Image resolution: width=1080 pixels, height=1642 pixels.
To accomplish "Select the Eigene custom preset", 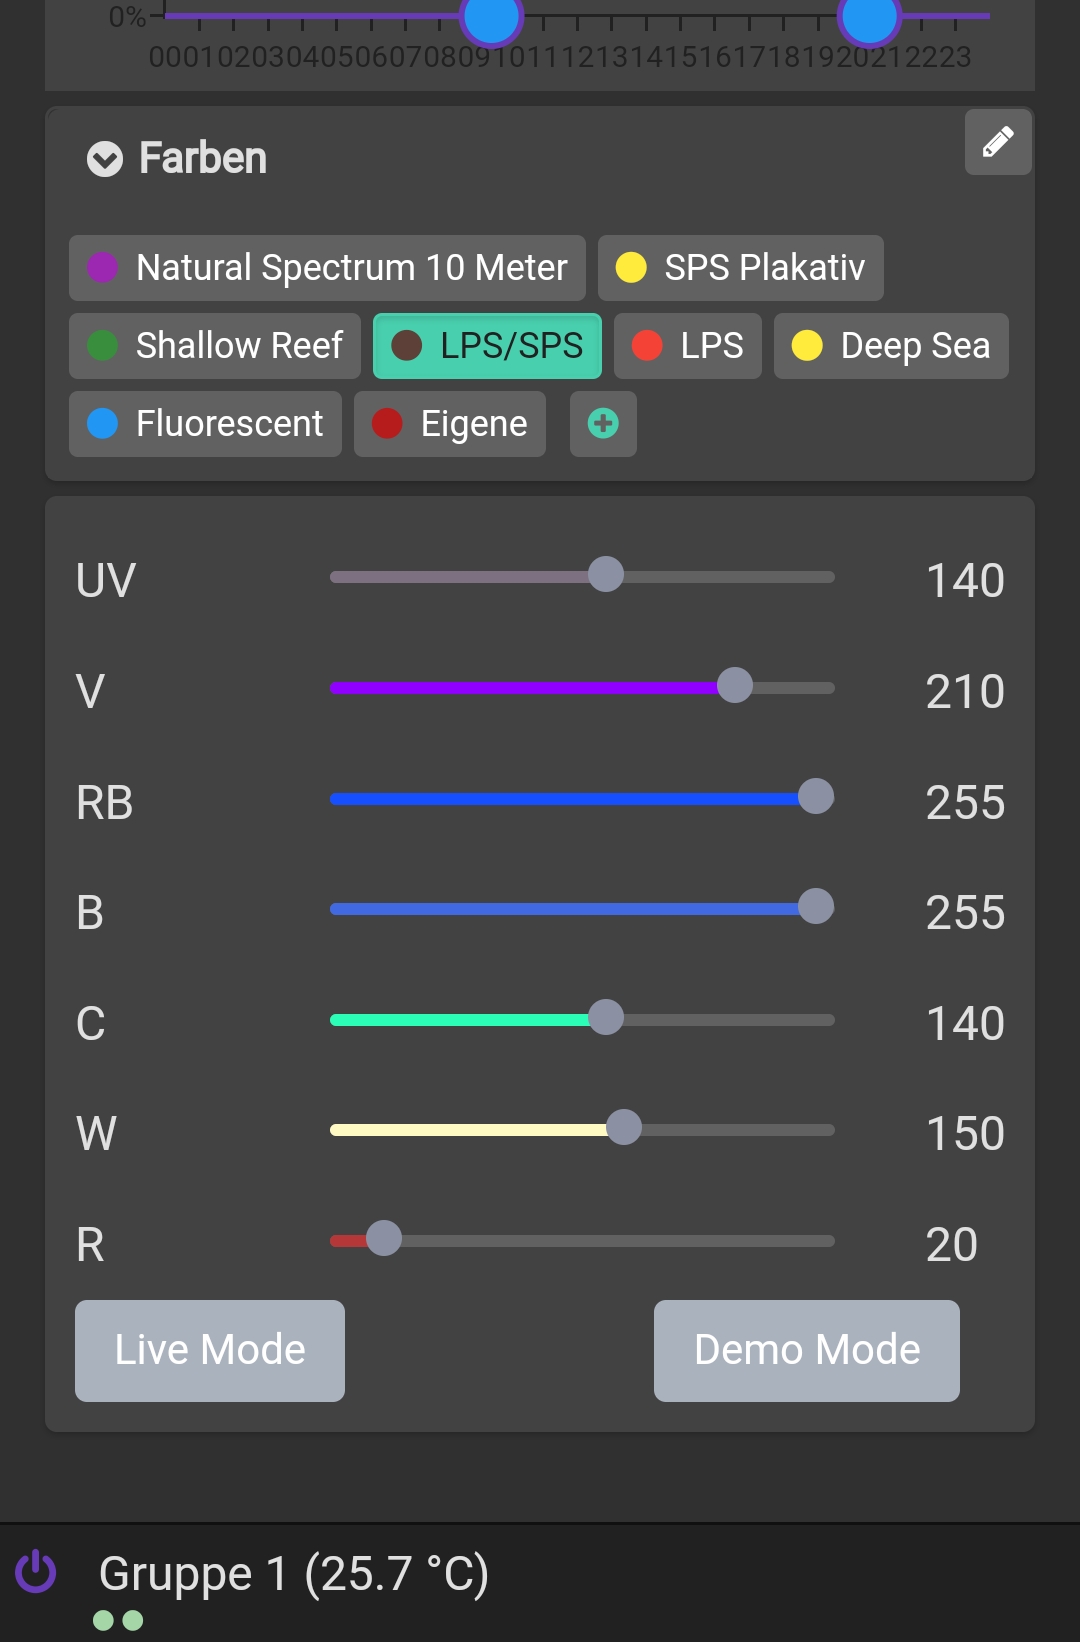I will [x=450, y=424].
